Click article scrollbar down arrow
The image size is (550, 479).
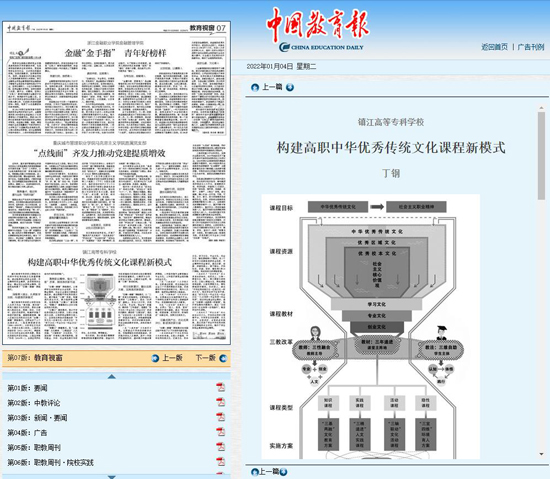[x=542, y=454]
